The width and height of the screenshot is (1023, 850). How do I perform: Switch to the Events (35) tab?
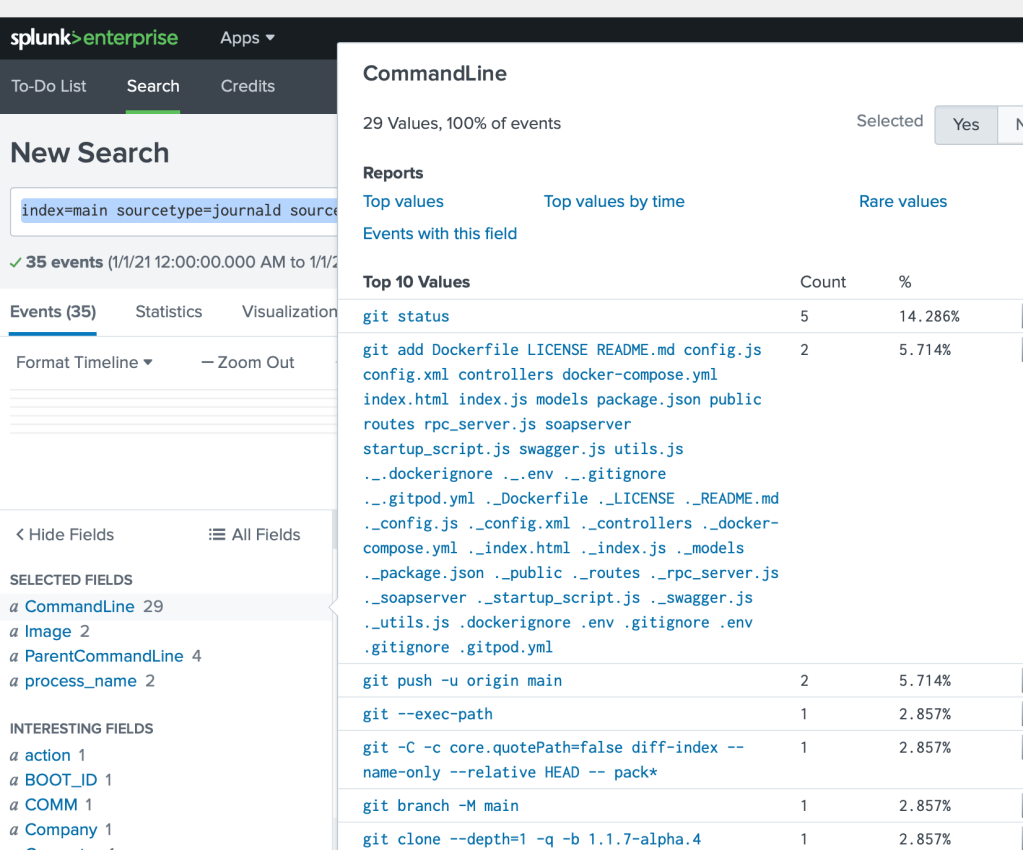(x=53, y=312)
